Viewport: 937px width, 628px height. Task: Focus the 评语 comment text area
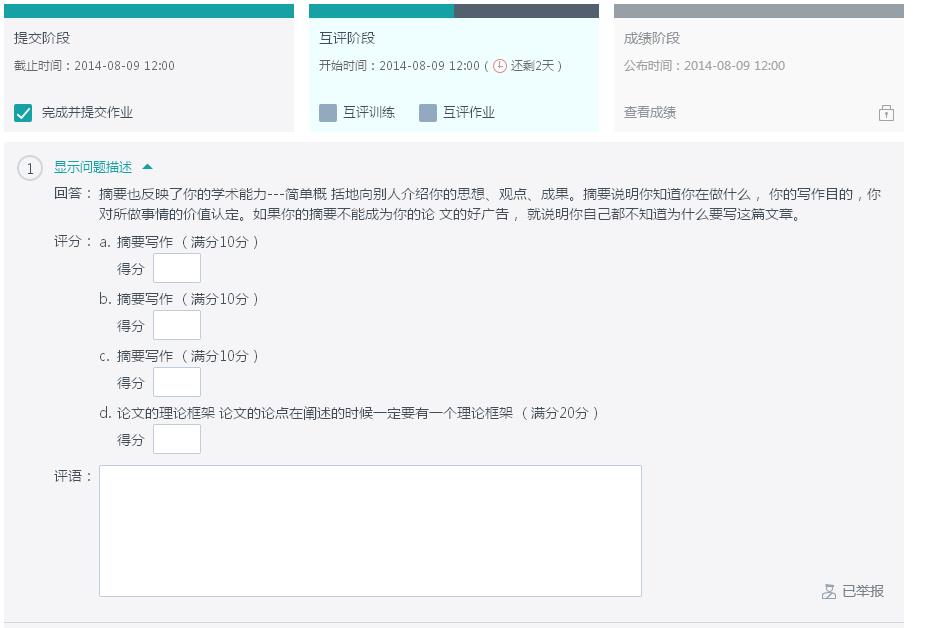coord(370,530)
